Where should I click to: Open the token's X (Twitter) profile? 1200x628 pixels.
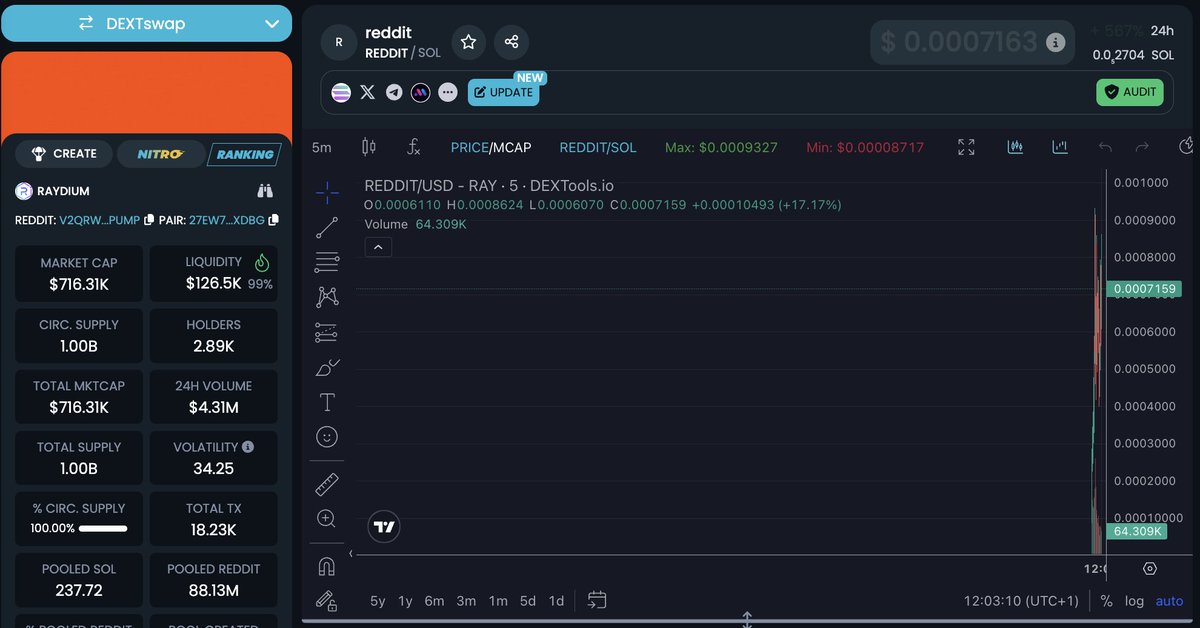[368, 92]
